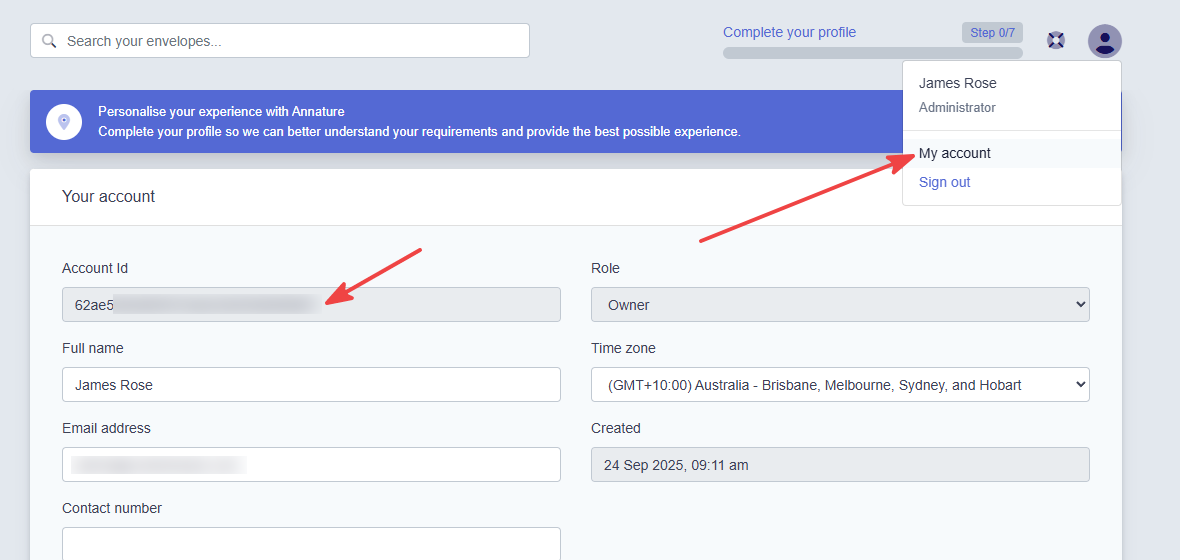Focus the Search your envelopes field
Viewport: 1180px width, 560px height.
click(280, 41)
